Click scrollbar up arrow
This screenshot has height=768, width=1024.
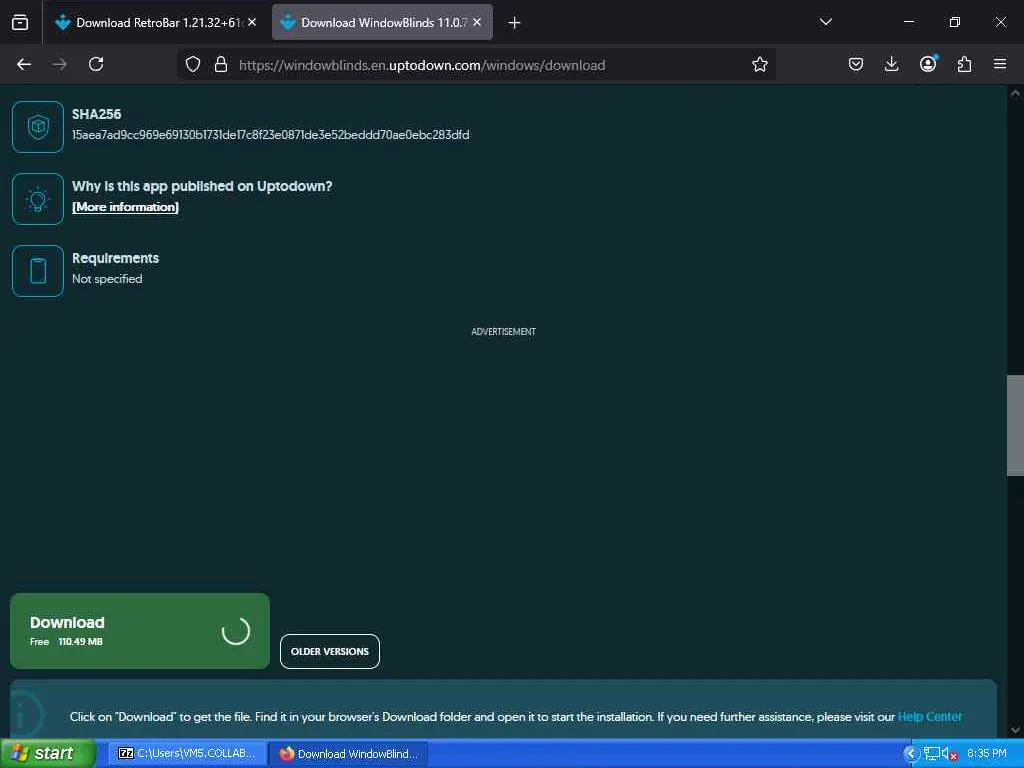[x=1015, y=93]
